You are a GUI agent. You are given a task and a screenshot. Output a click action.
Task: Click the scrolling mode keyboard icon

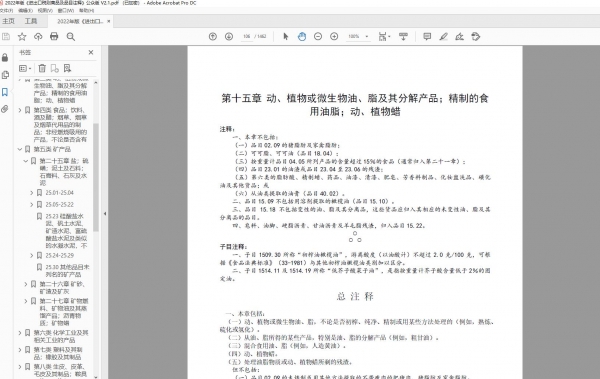(x=403, y=36)
